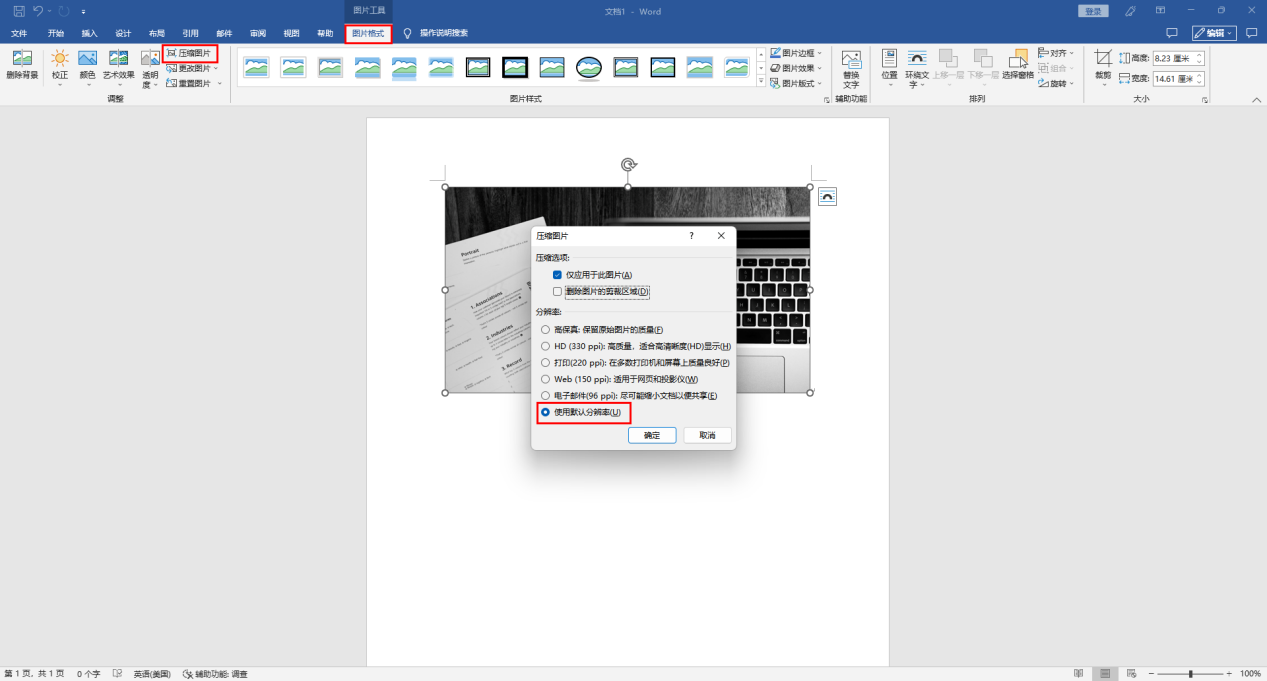Open the Transparency (透明度) tool
The height and width of the screenshot is (681, 1267).
tap(150, 68)
